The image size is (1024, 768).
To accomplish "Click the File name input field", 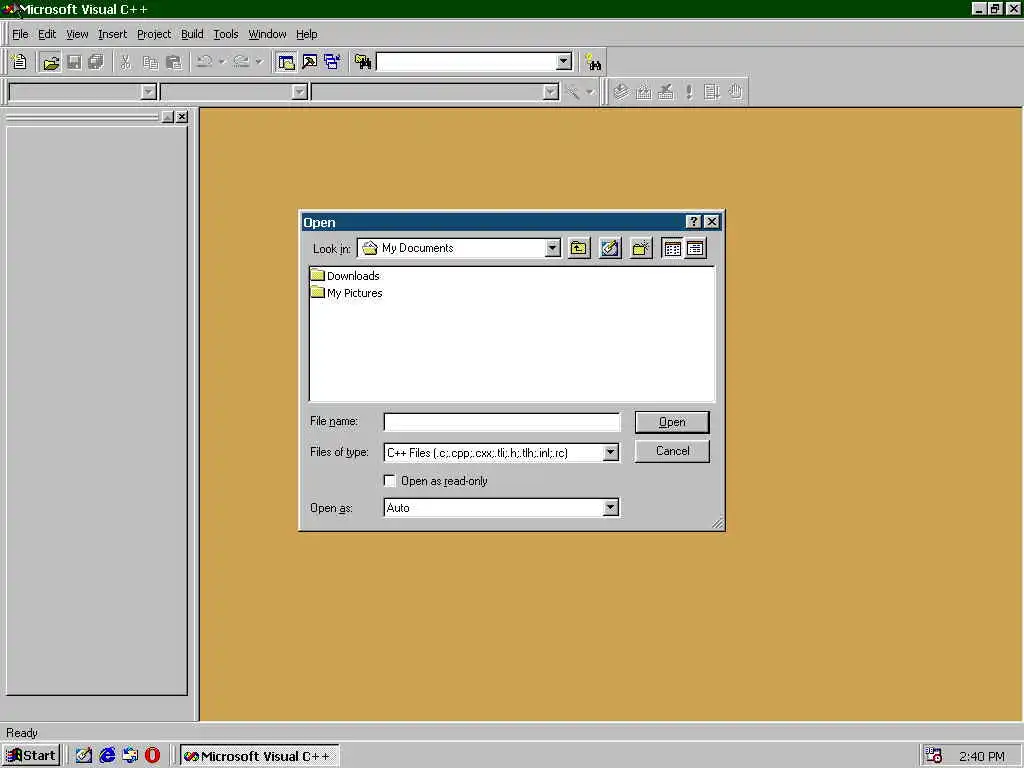I will 502,422.
